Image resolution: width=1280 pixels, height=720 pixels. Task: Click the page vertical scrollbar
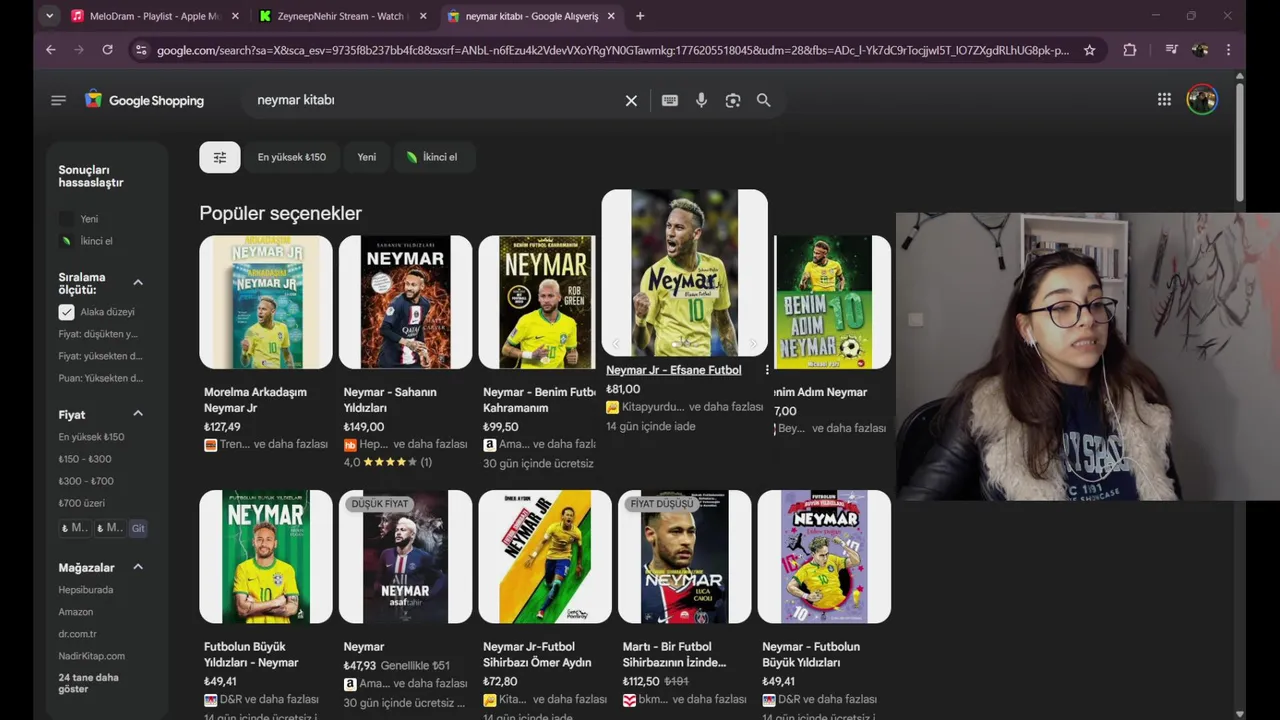click(x=1240, y=140)
